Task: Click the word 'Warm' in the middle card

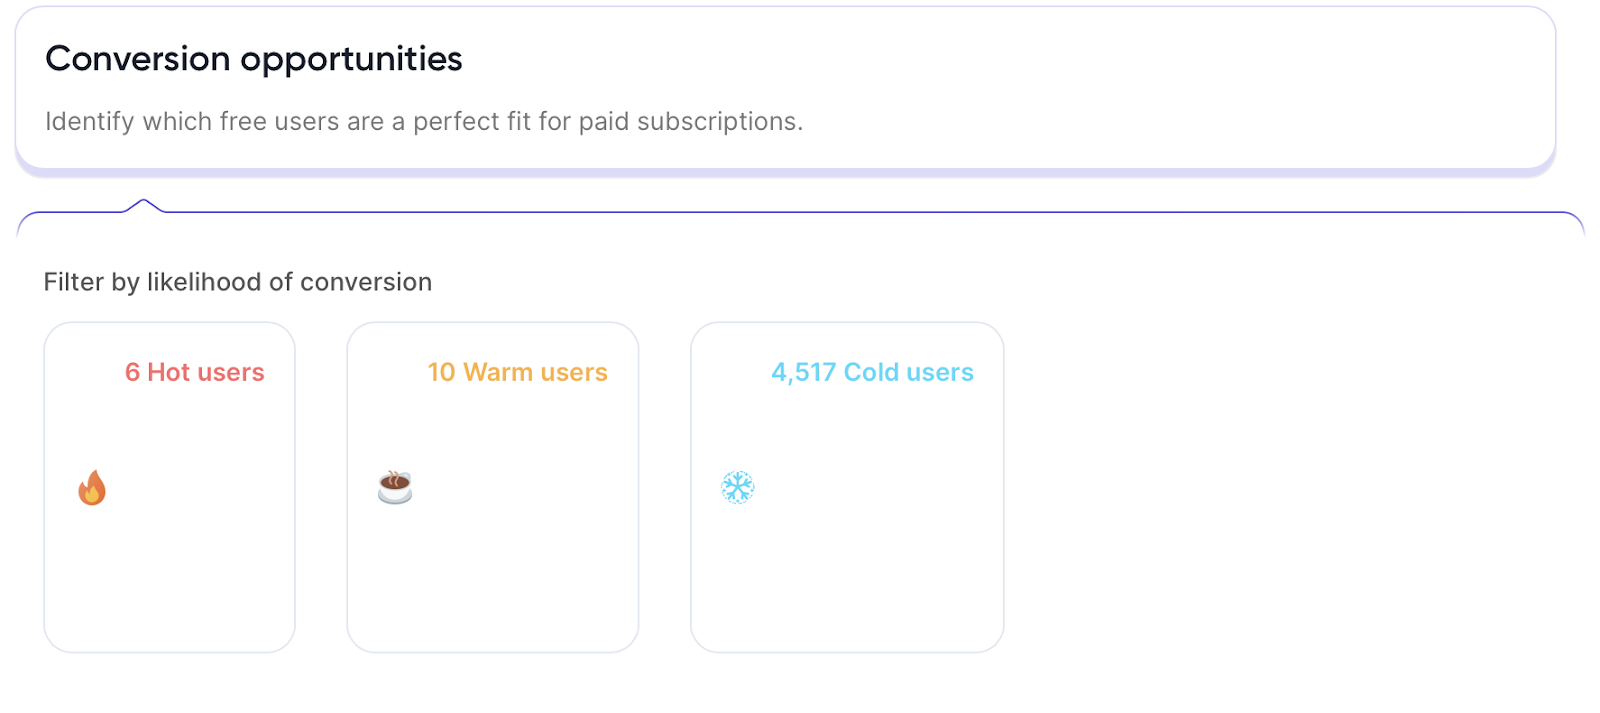Action: coord(498,372)
